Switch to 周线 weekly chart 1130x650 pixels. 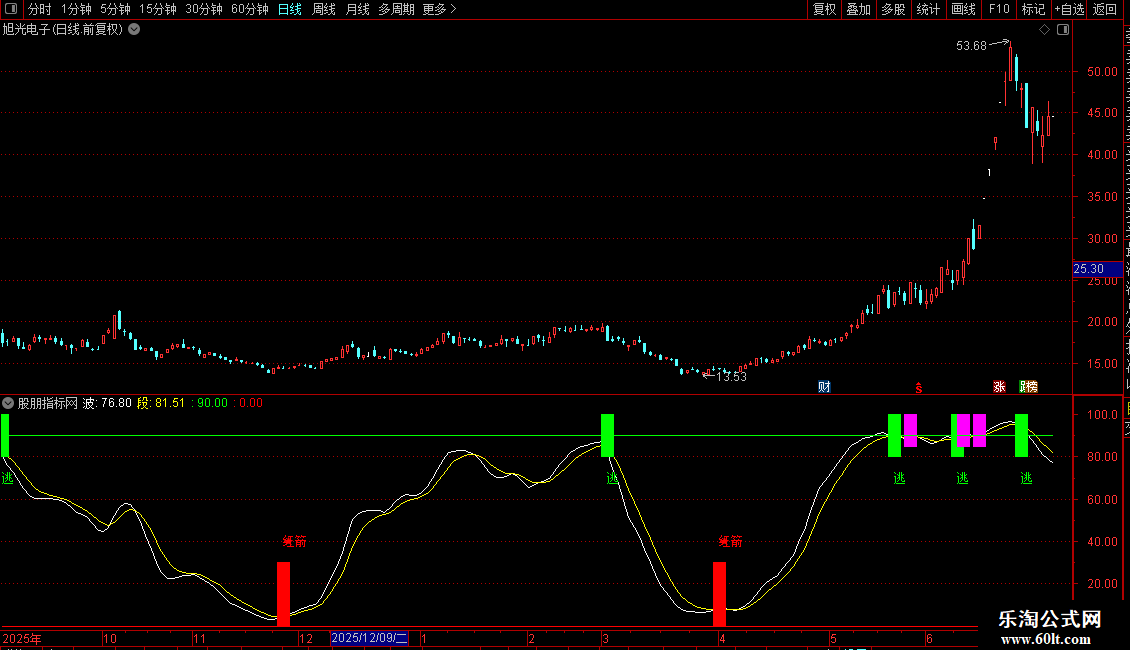click(324, 9)
